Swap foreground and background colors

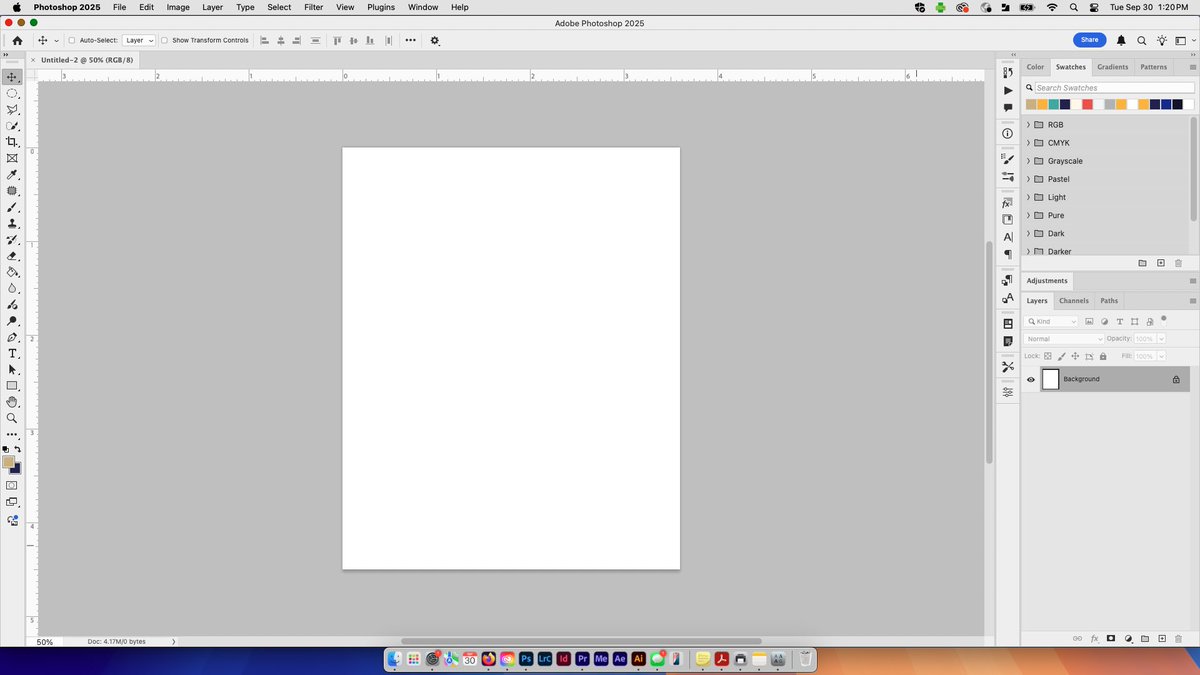18,449
